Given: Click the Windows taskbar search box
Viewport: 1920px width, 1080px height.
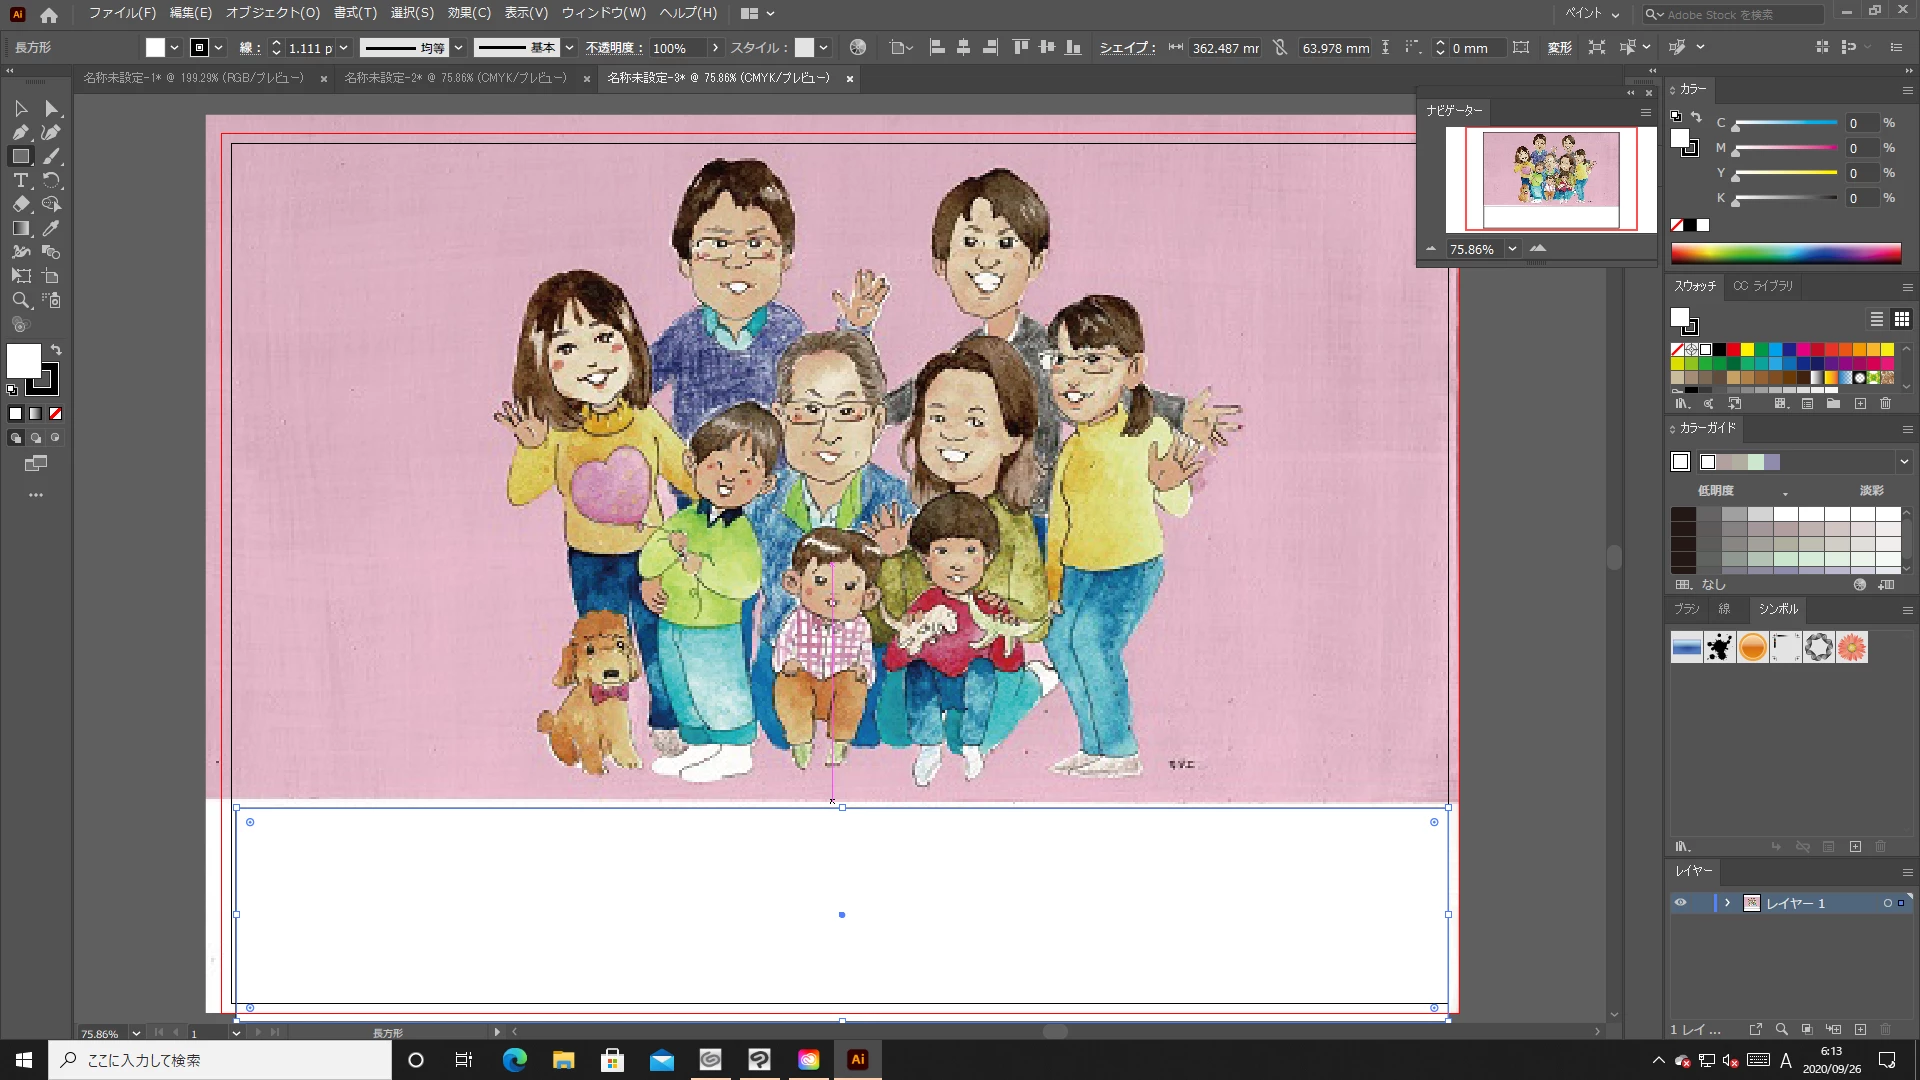Looking at the screenshot, I should [x=220, y=1060].
